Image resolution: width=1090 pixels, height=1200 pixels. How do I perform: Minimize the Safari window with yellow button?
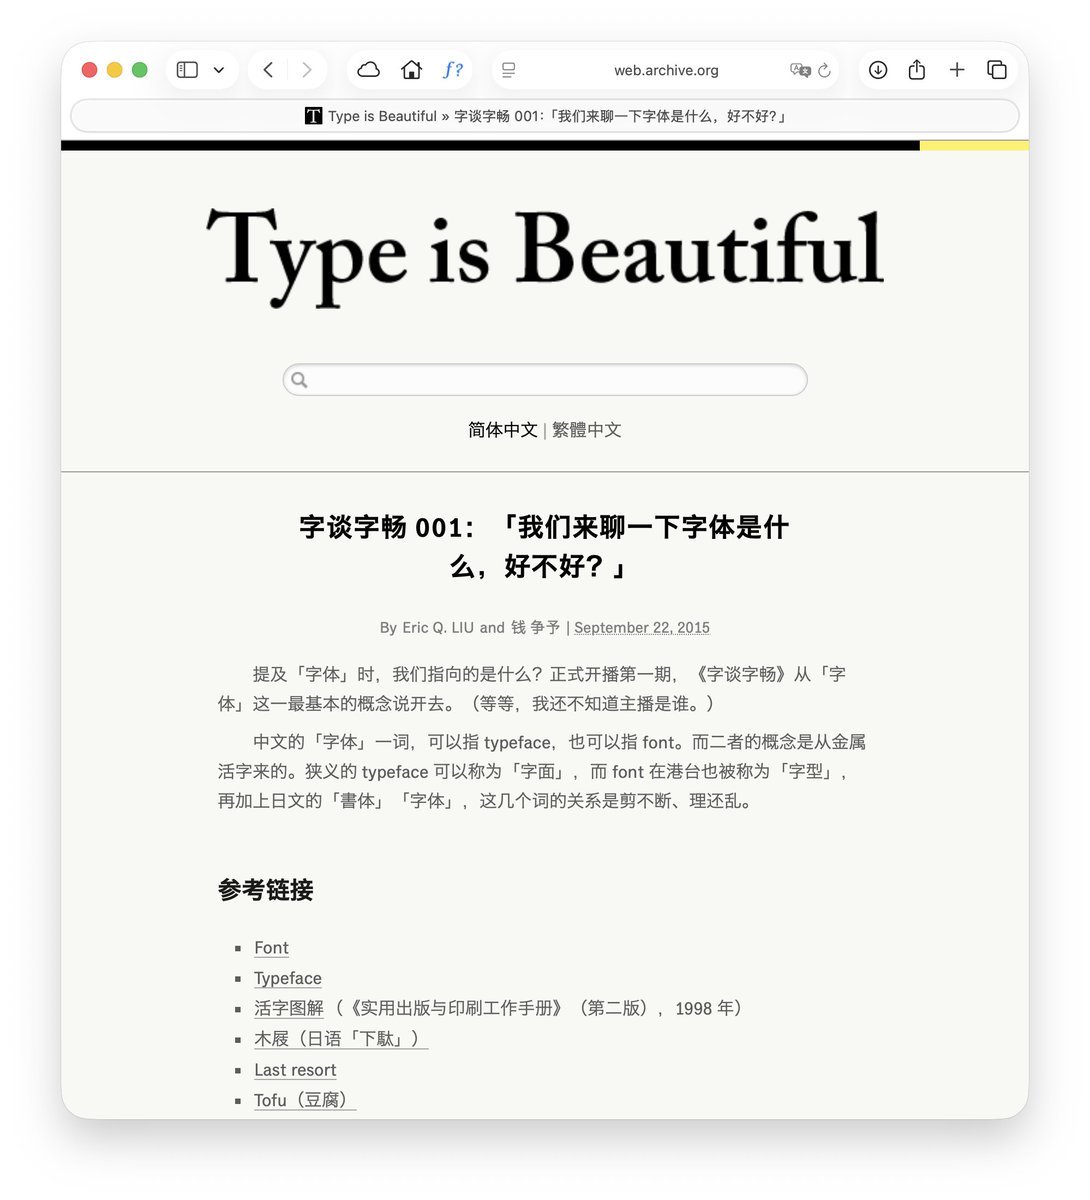(x=114, y=70)
